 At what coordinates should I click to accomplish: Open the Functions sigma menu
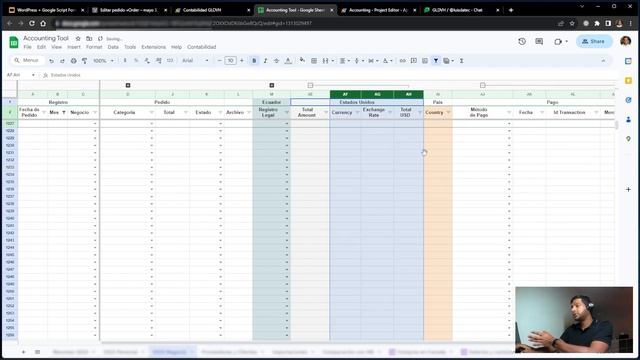pos(462,61)
